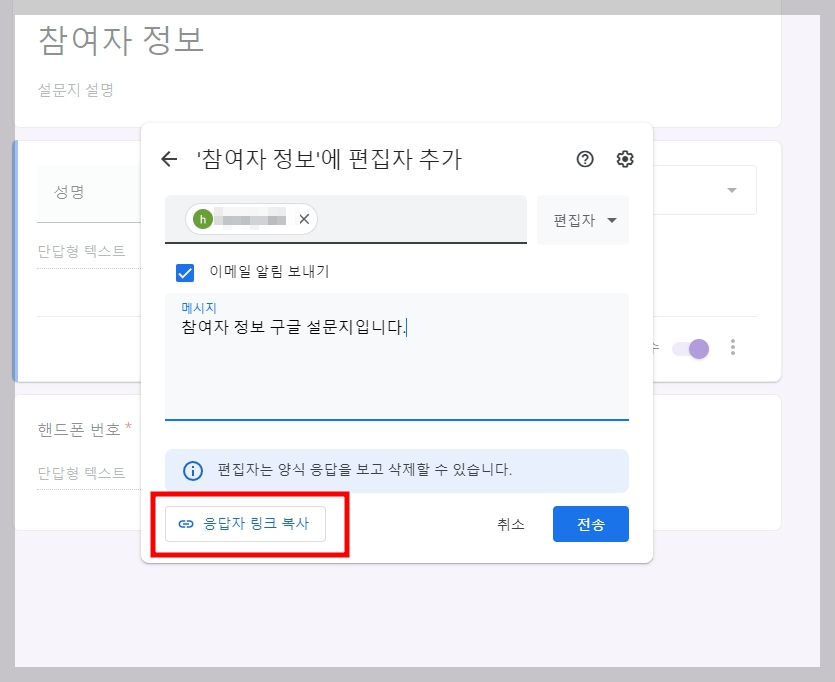Remove the email recipient chip via its X
Viewport: 835px width, 682px height.
(x=303, y=218)
